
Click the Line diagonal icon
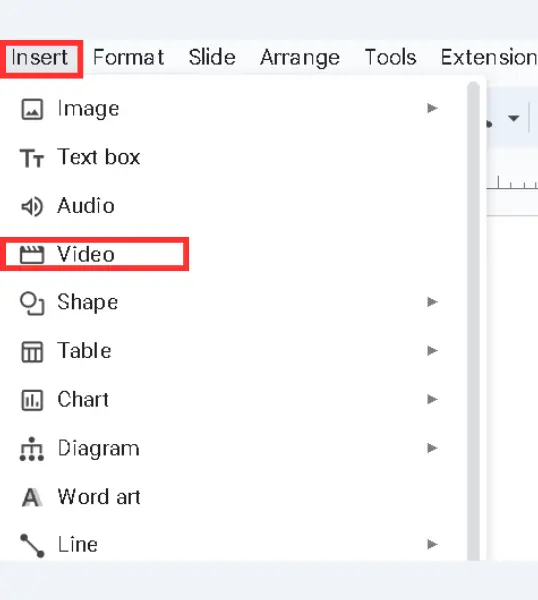coord(32,546)
